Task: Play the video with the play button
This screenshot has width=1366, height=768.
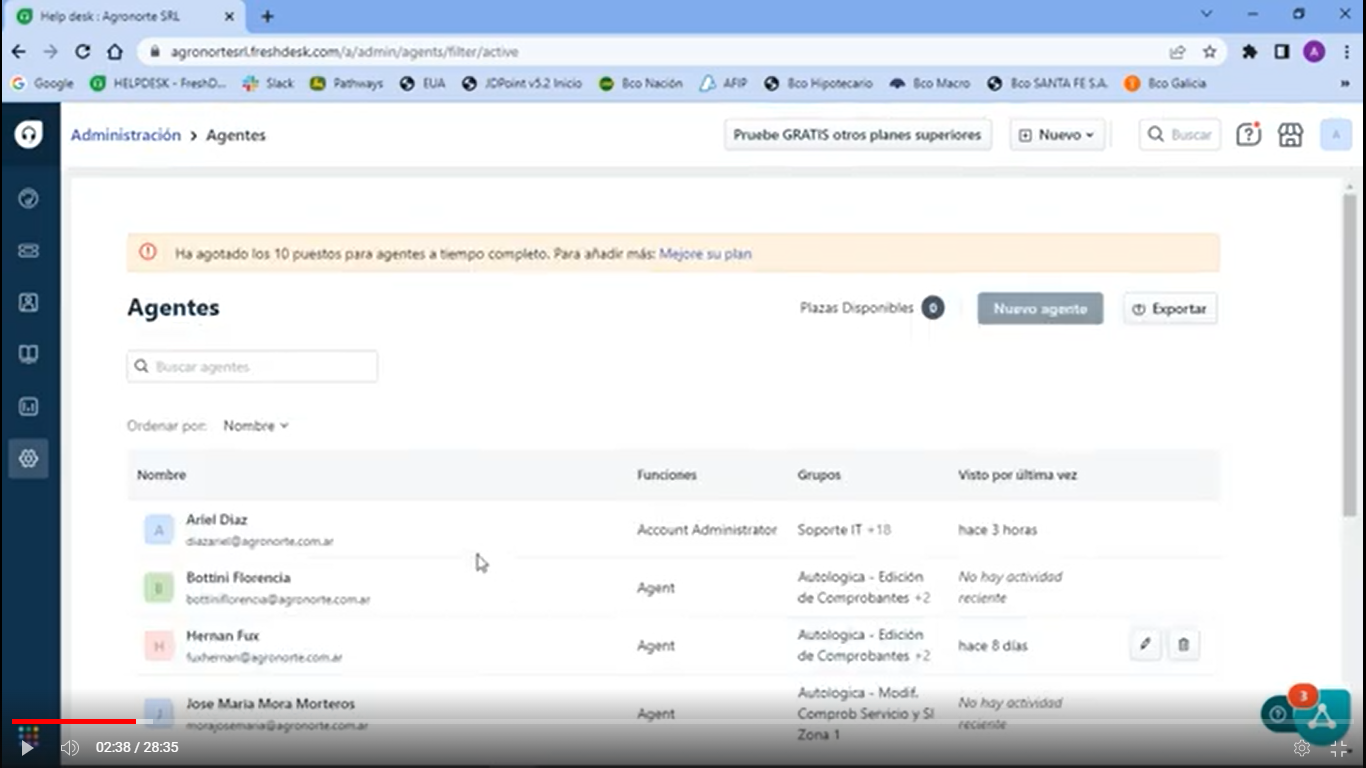Action: (28, 747)
